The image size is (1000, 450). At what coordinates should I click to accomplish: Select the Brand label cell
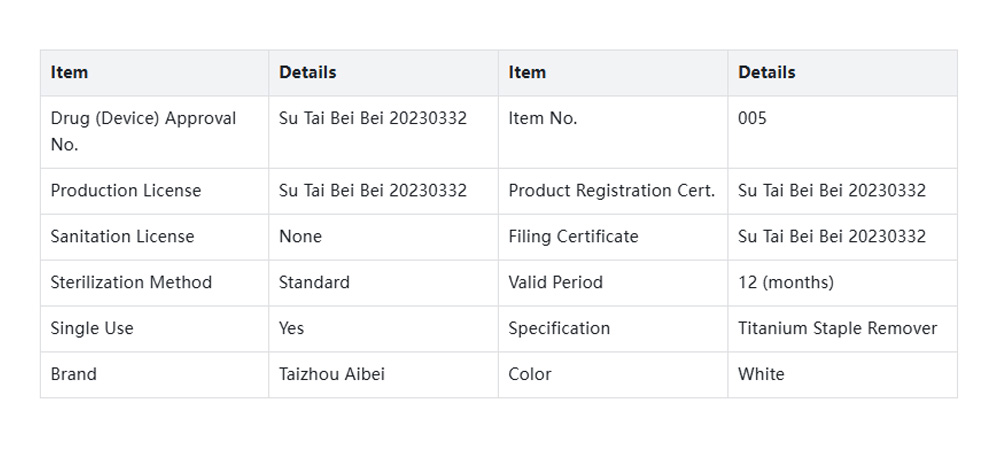[74, 374]
